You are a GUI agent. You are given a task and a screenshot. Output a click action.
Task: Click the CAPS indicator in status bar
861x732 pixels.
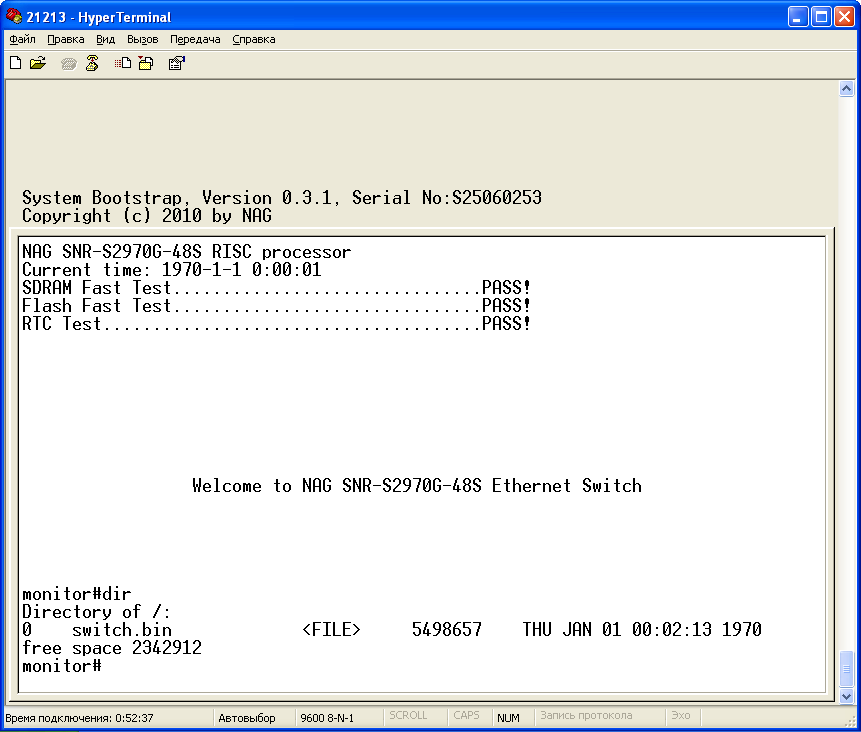466,716
